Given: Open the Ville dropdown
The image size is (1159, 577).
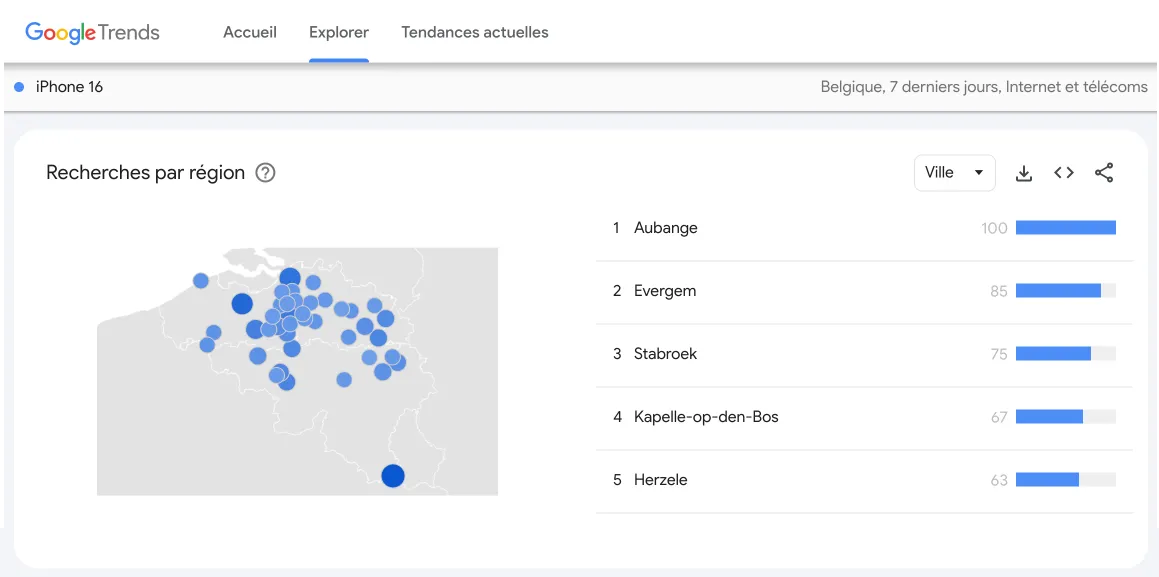Looking at the screenshot, I should [954, 173].
